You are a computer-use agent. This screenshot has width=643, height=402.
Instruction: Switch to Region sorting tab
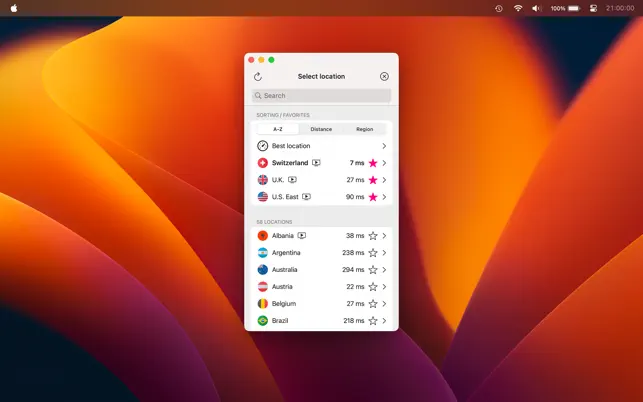click(365, 129)
